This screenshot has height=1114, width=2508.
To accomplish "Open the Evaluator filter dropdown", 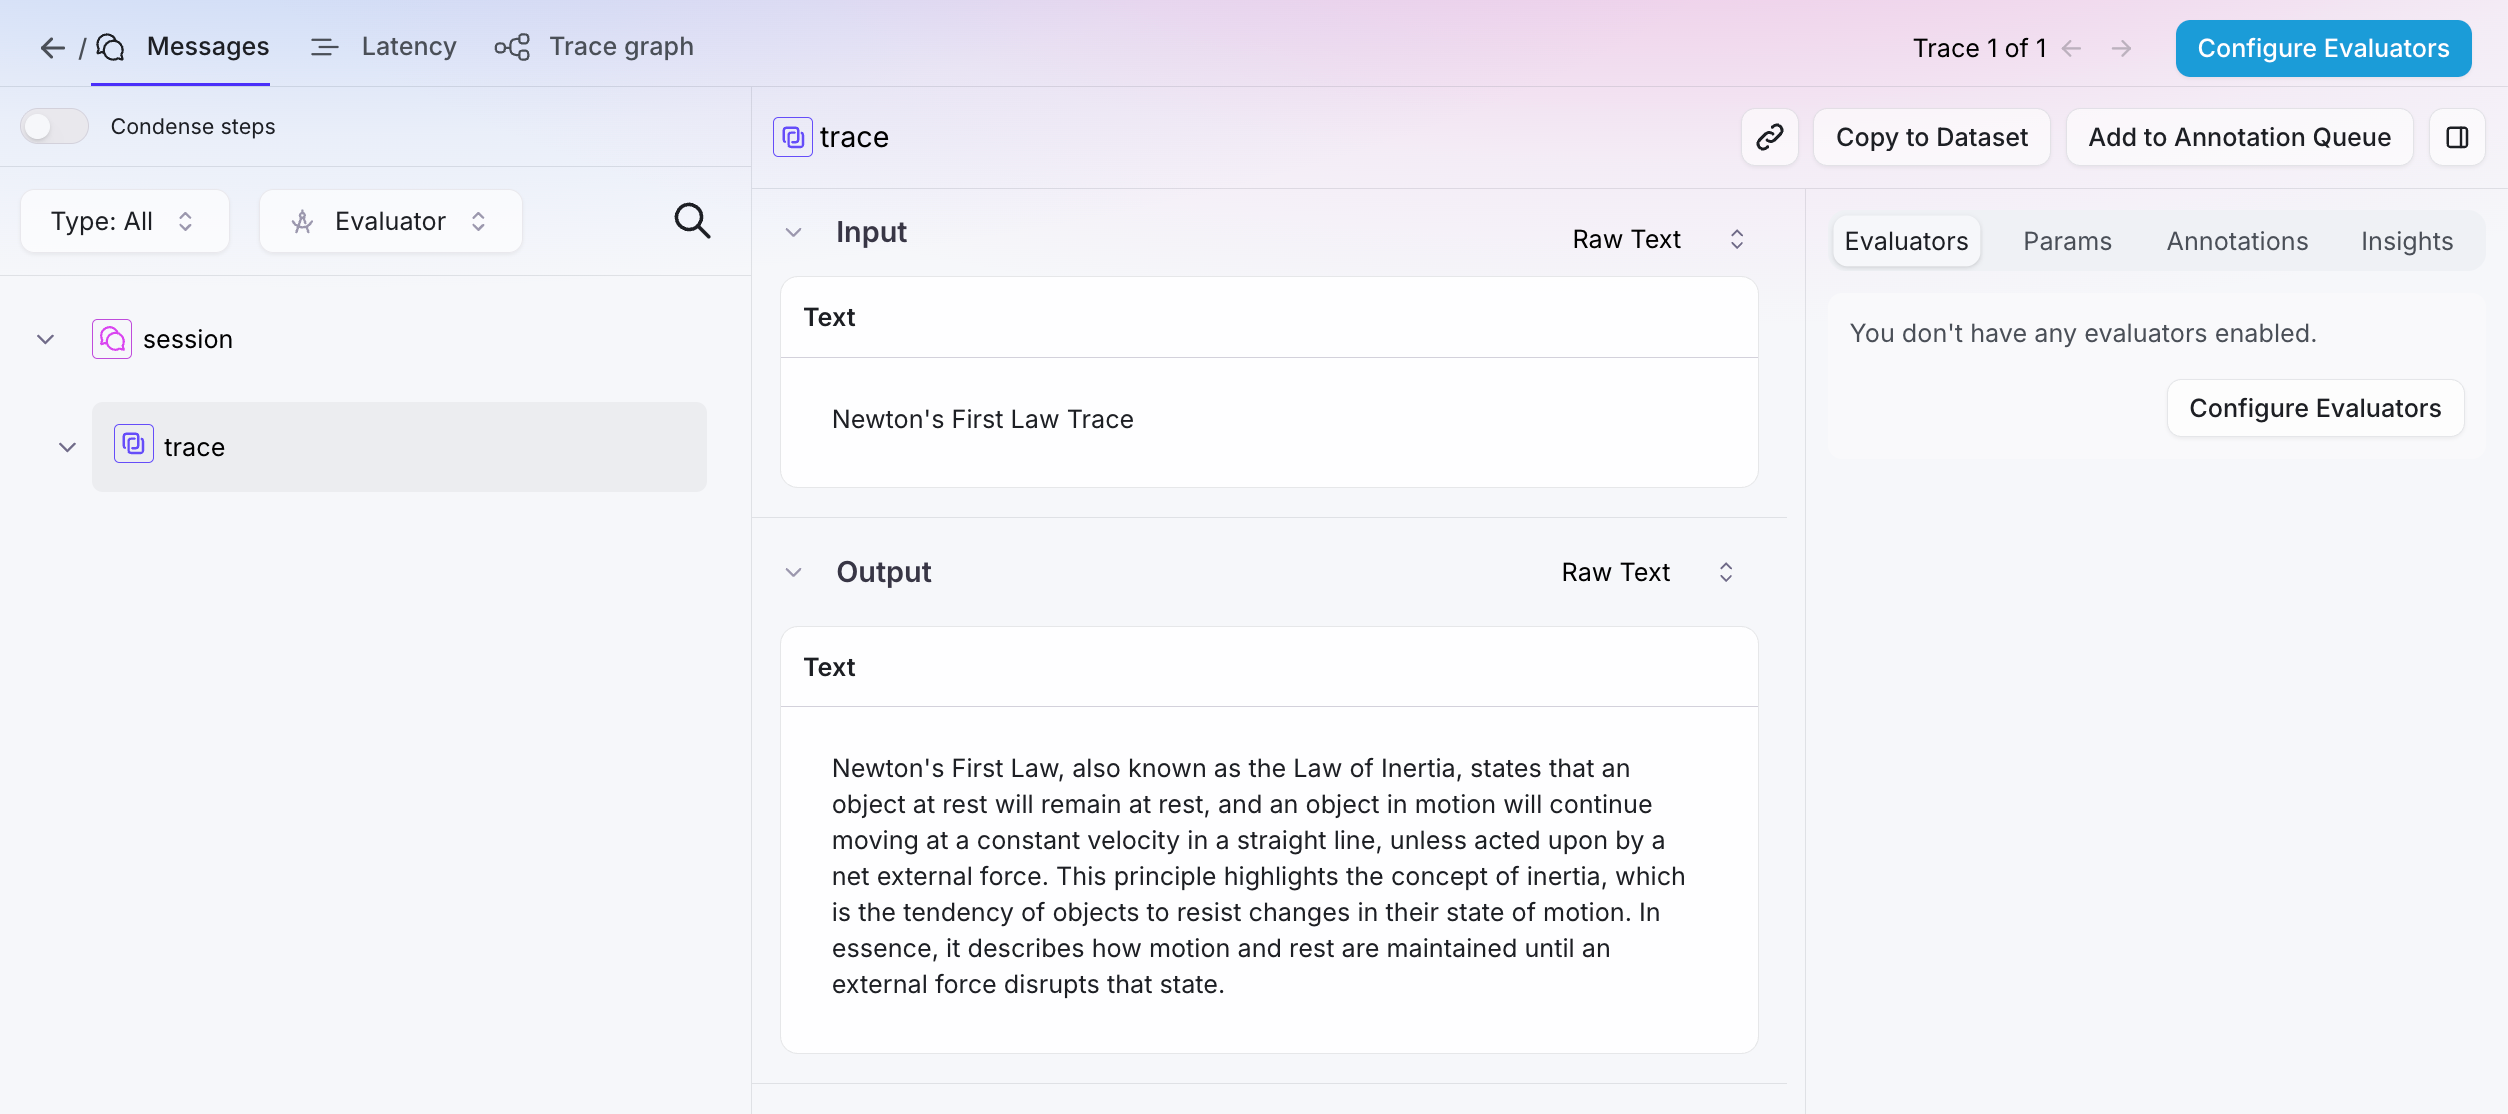I will (391, 221).
